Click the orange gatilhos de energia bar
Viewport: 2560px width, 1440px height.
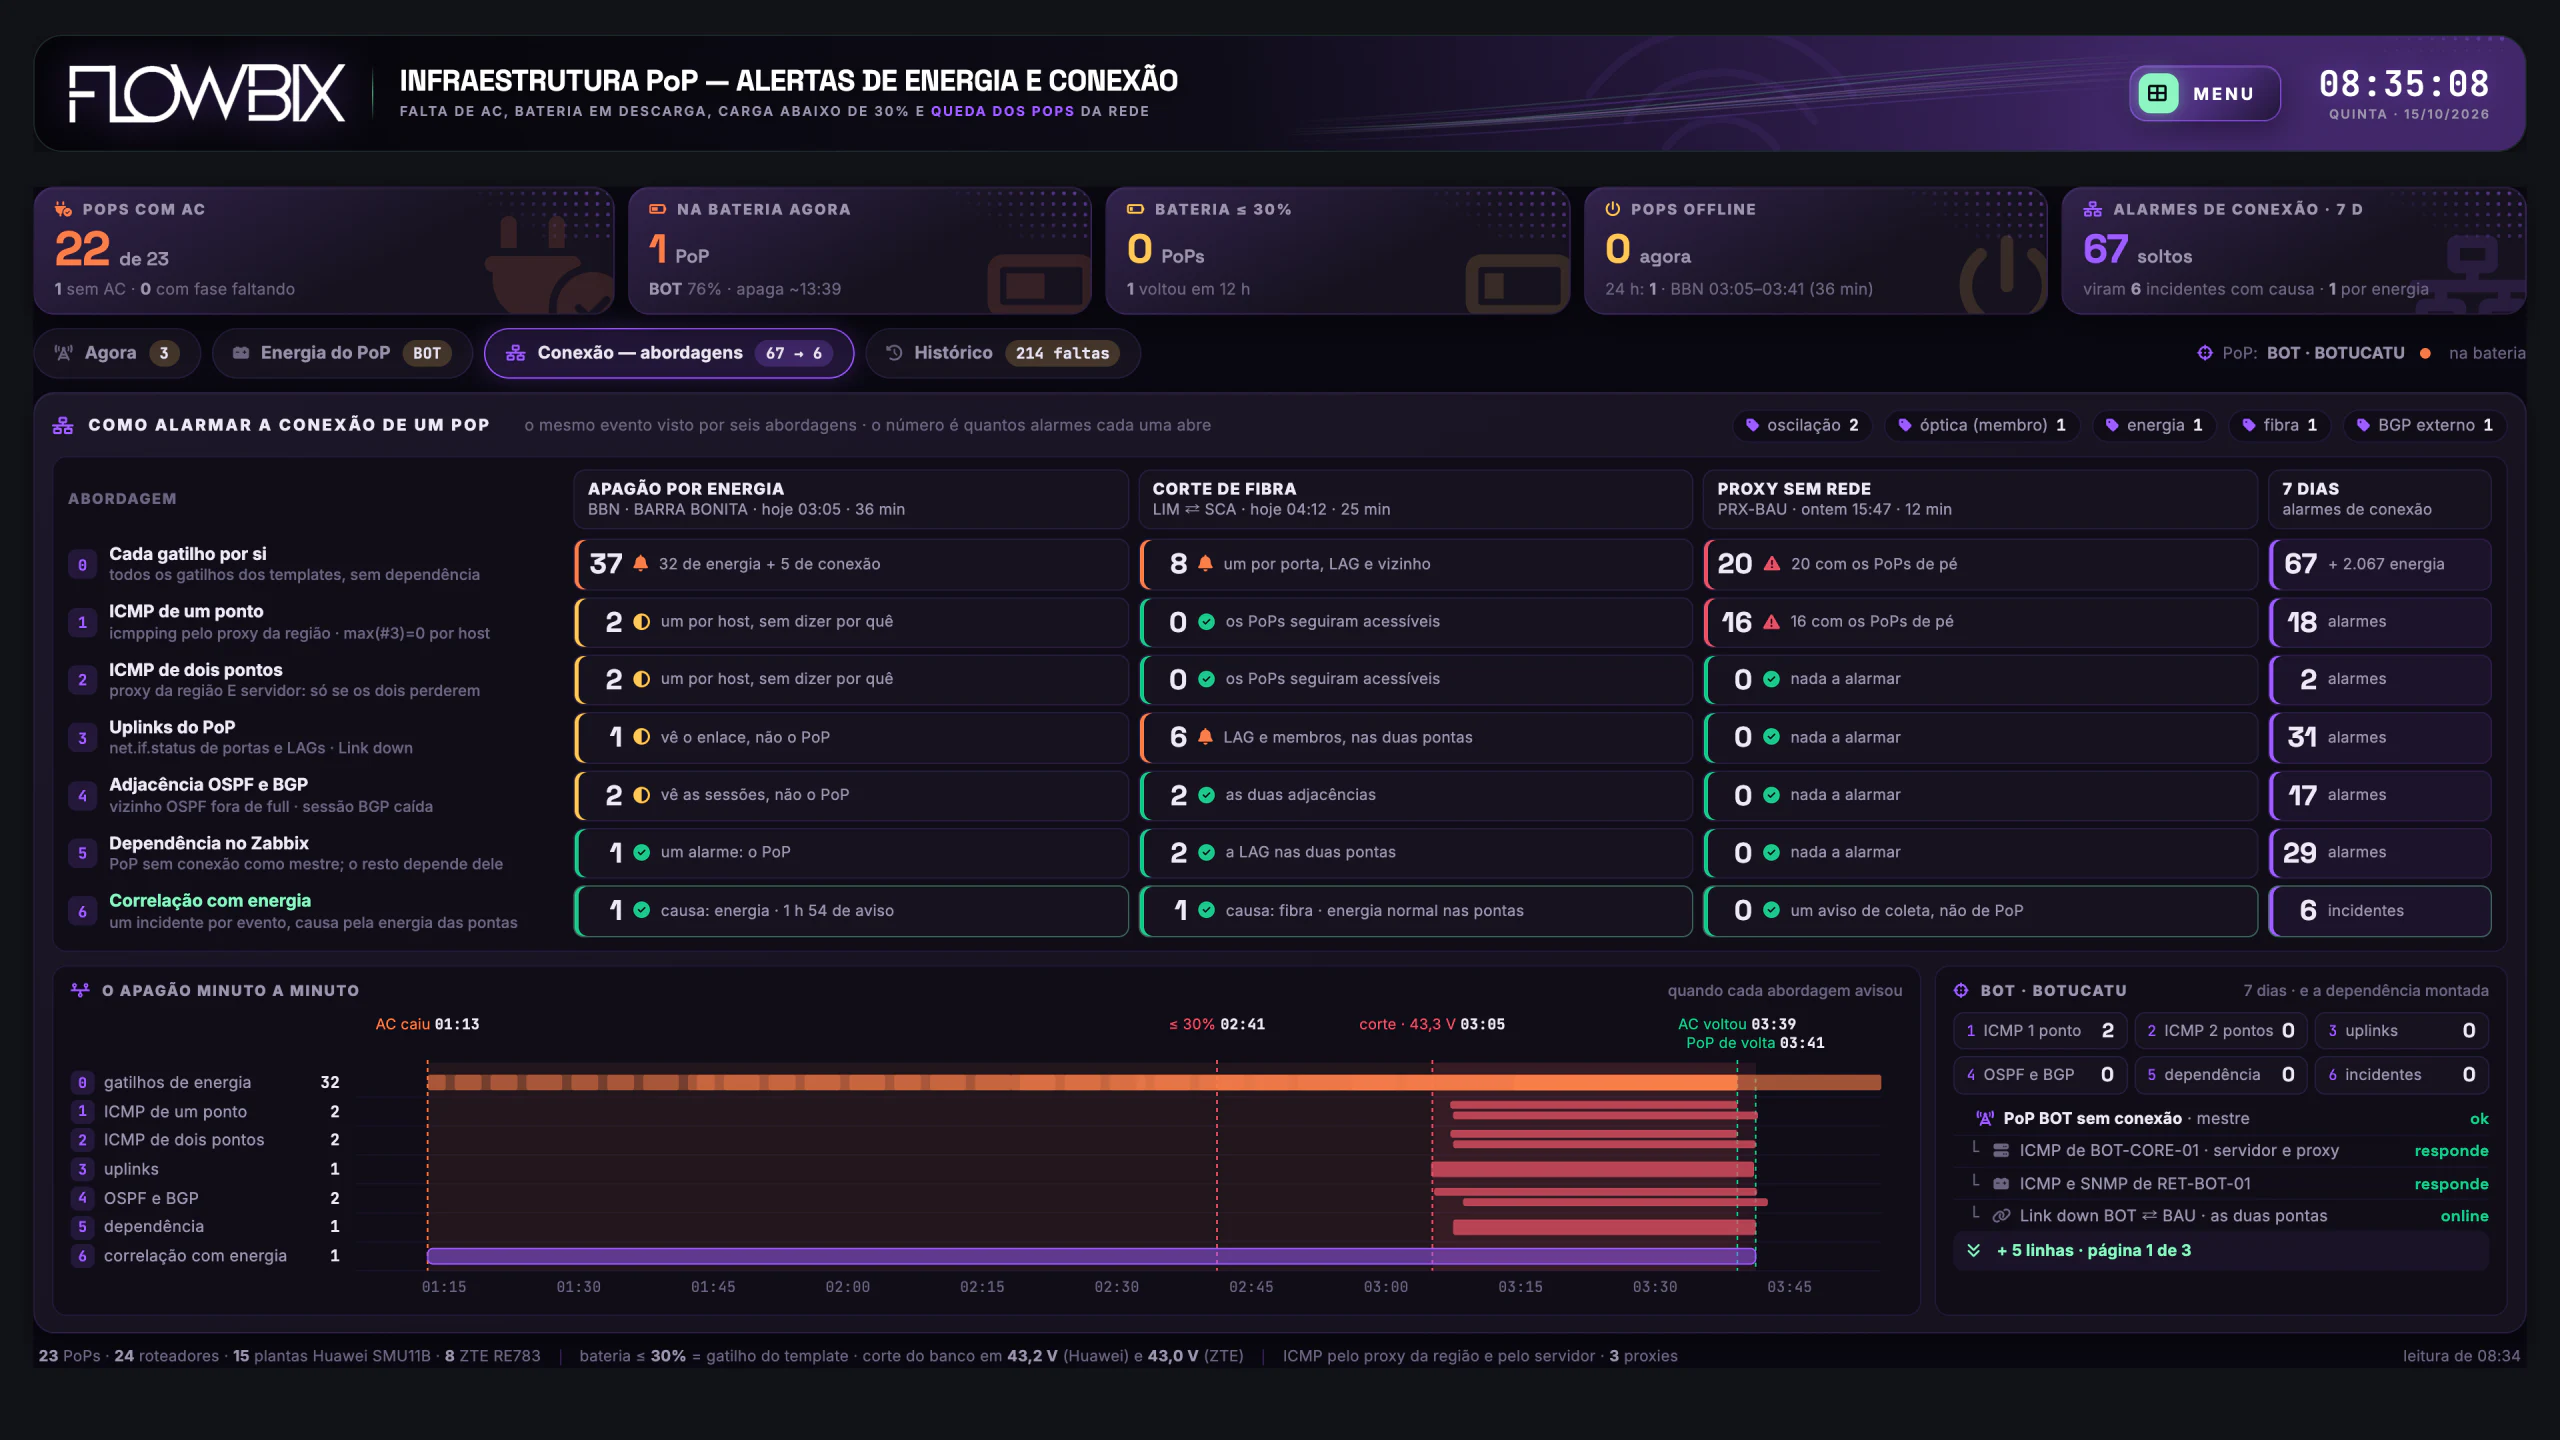point(1154,1082)
